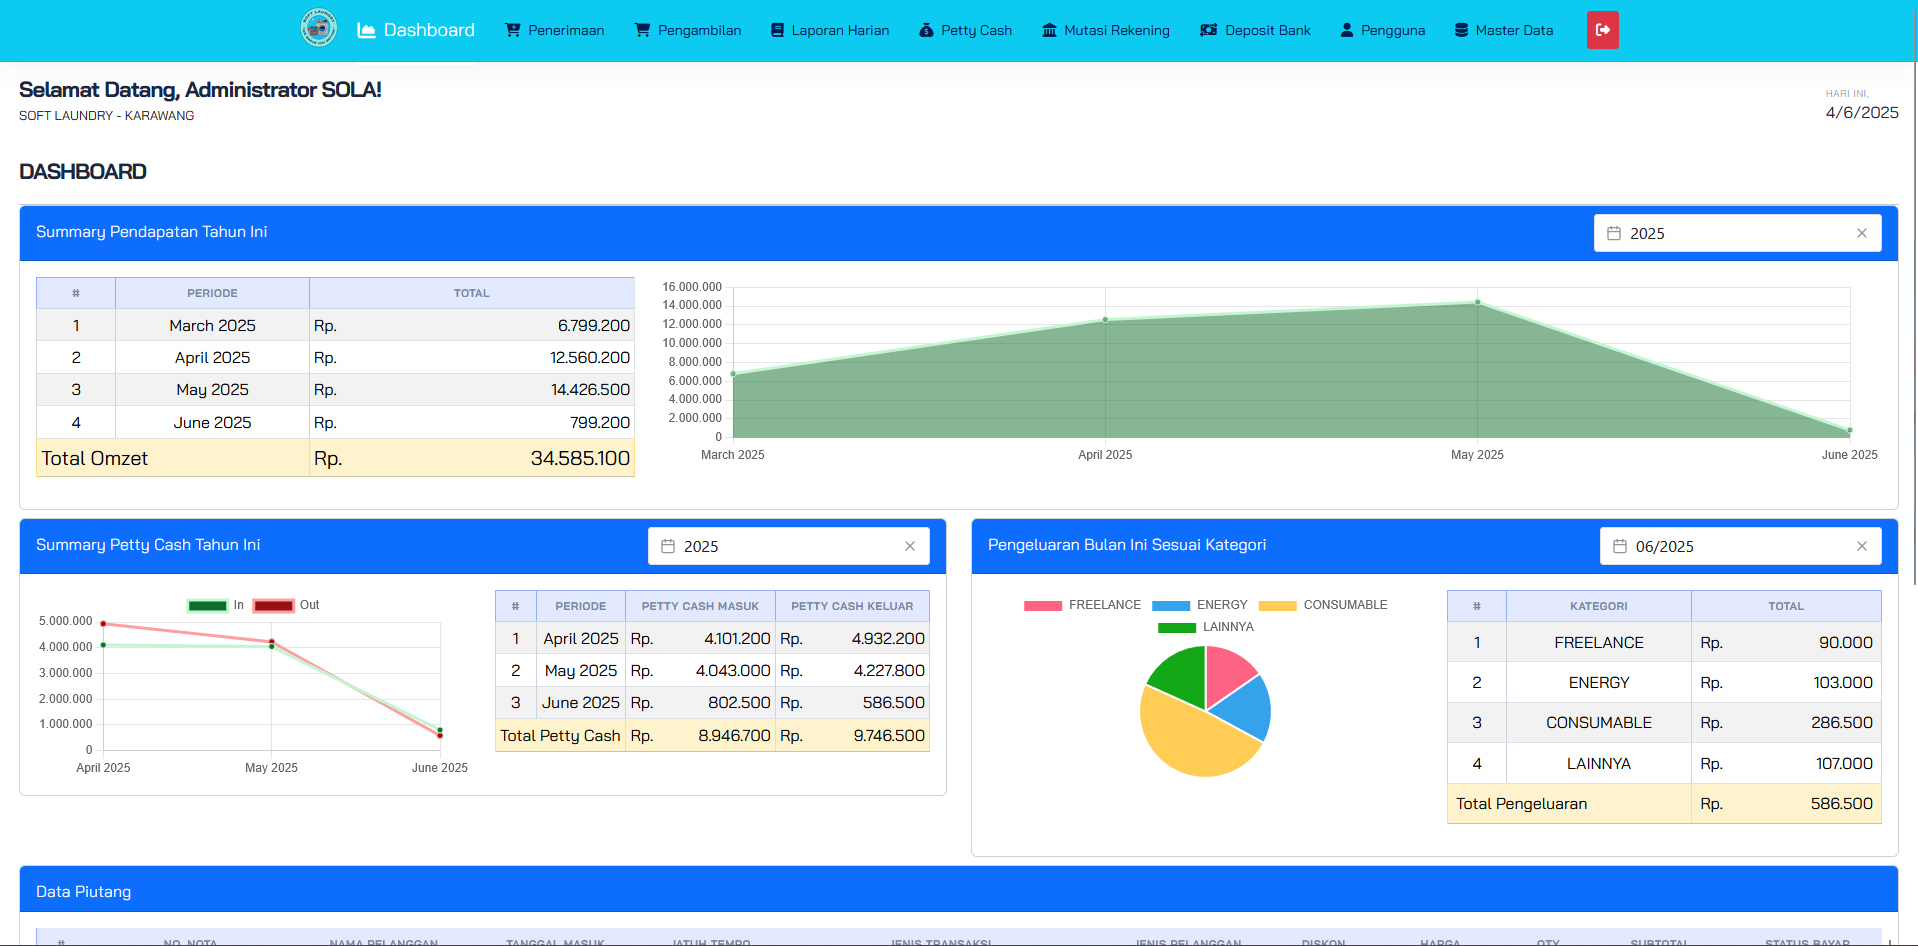Click calendar icon in Summary Pendapatan year picker
The image size is (1918, 946).
[x=1613, y=233]
